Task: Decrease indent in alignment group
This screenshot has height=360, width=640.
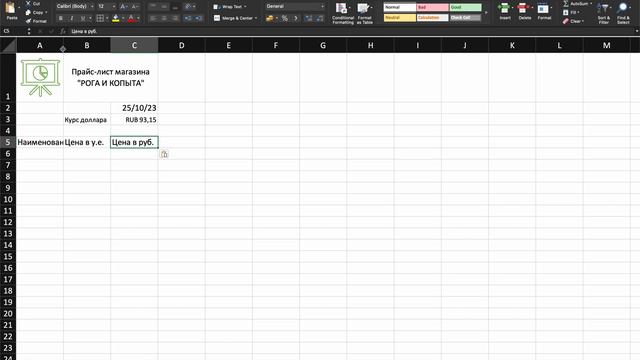Action: tap(187, 18)
